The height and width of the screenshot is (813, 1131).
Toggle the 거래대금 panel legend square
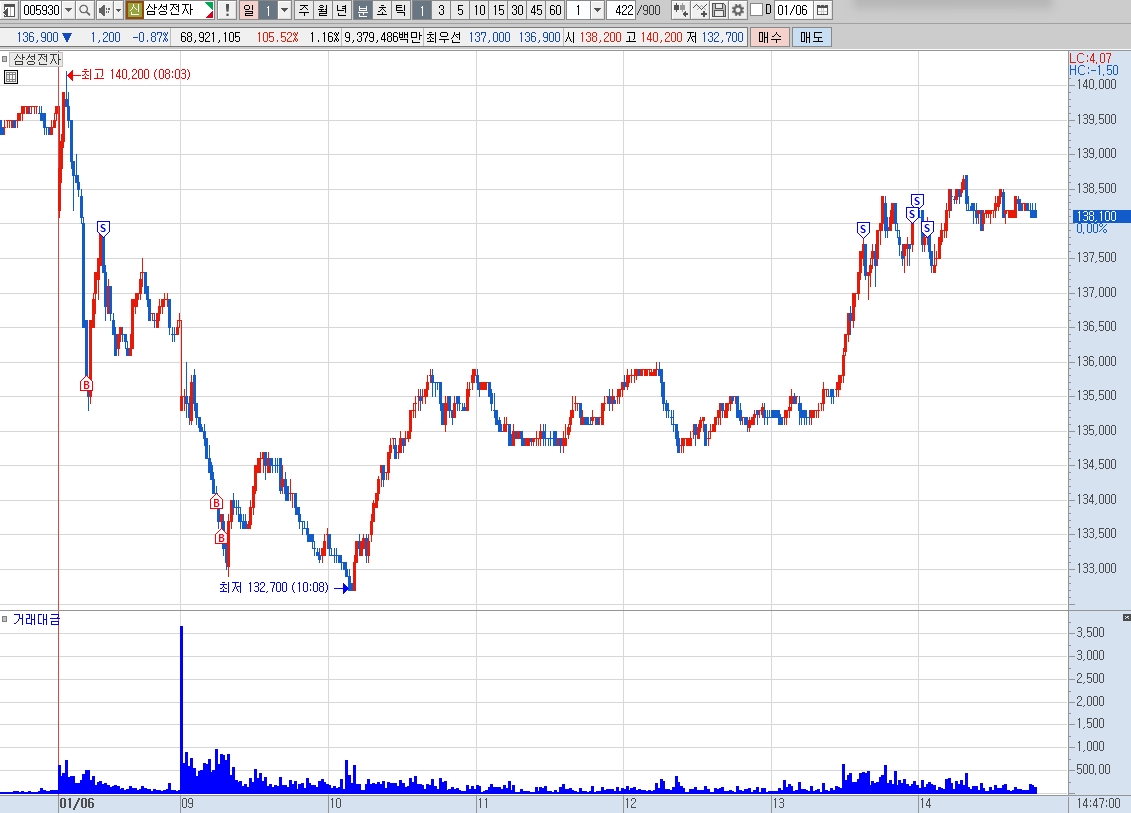(4, 619)
